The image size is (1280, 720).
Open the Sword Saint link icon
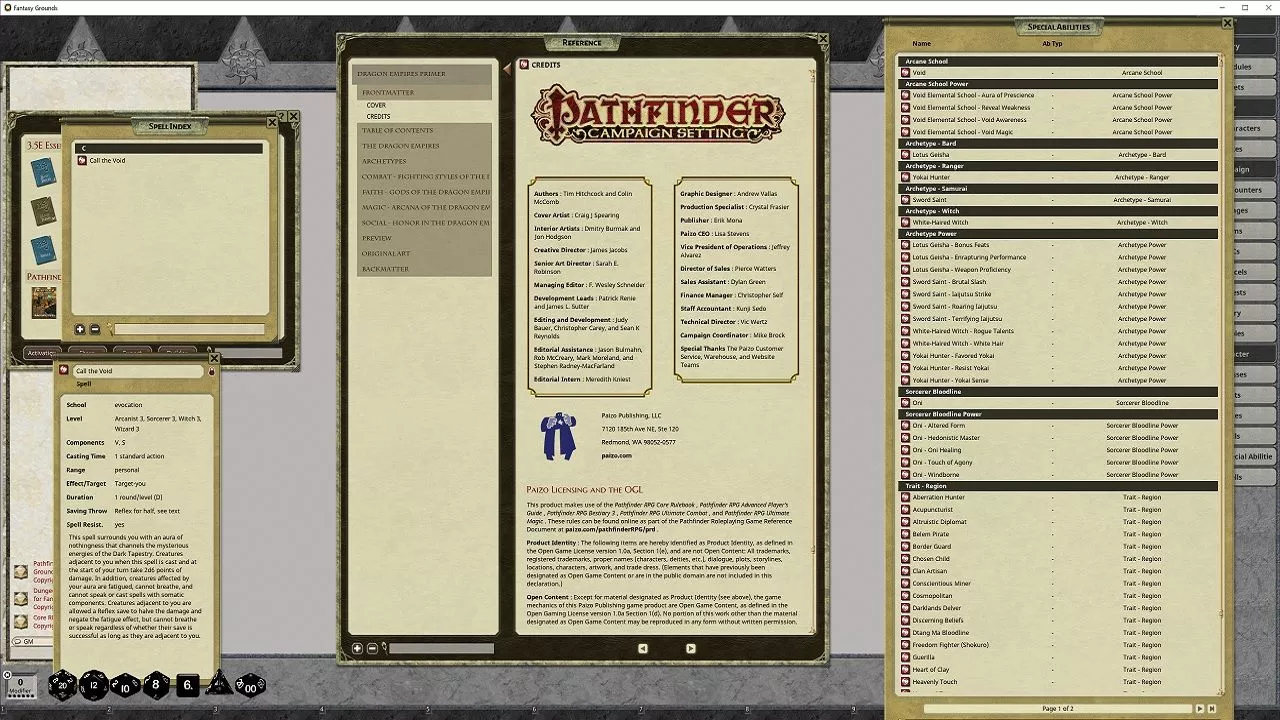(x=905, y=200)
